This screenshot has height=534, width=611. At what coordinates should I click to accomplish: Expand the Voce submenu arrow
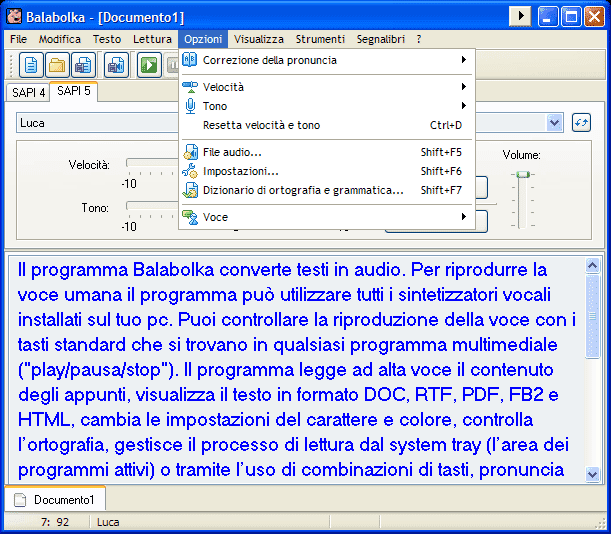click(463, 217)
